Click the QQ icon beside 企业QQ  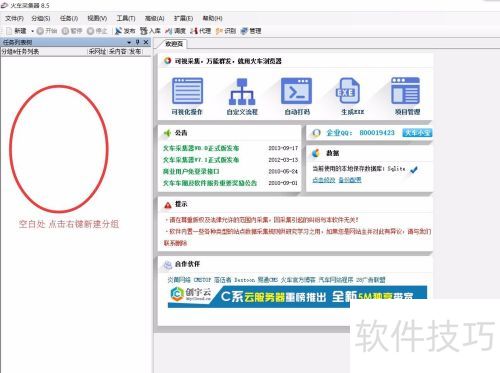pos(316,133)
